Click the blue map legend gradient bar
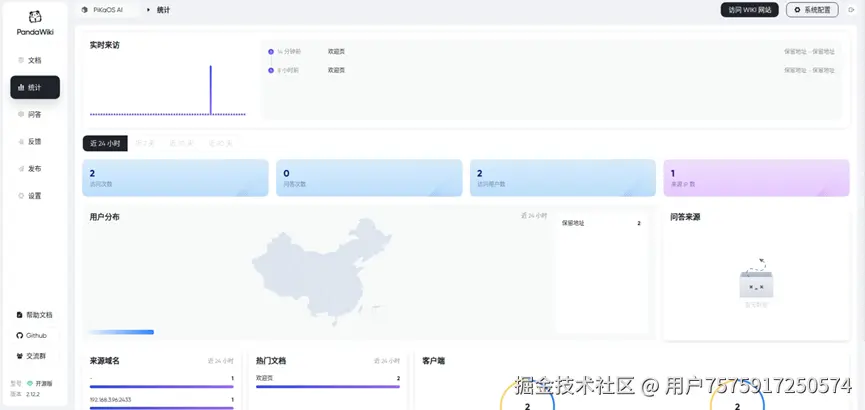Screen dimensions: 865x410 pyautogui.click(x=121, y=332)
